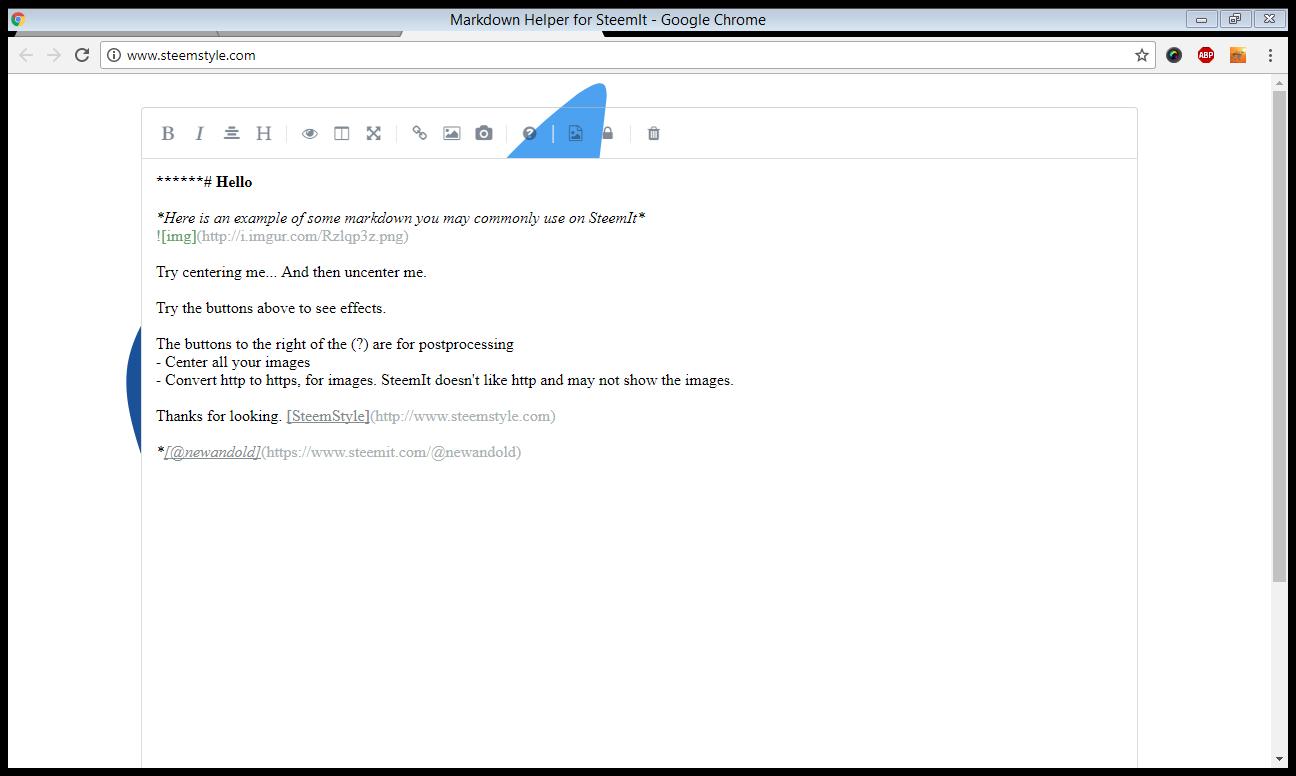
Task: Open Chrome's three-dot menu
Action: tap(1270, 55)
